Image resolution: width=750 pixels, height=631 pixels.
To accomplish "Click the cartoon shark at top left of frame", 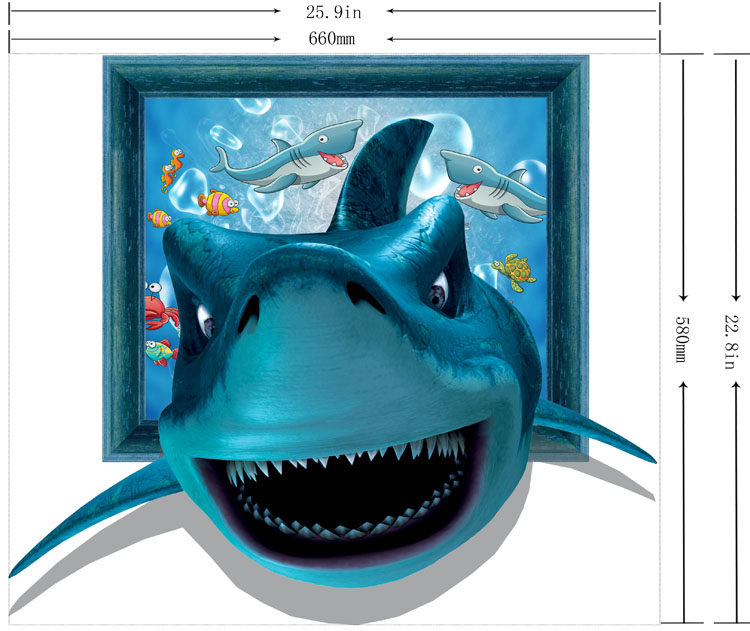I will pyautogui.click(x=287, y=155).
